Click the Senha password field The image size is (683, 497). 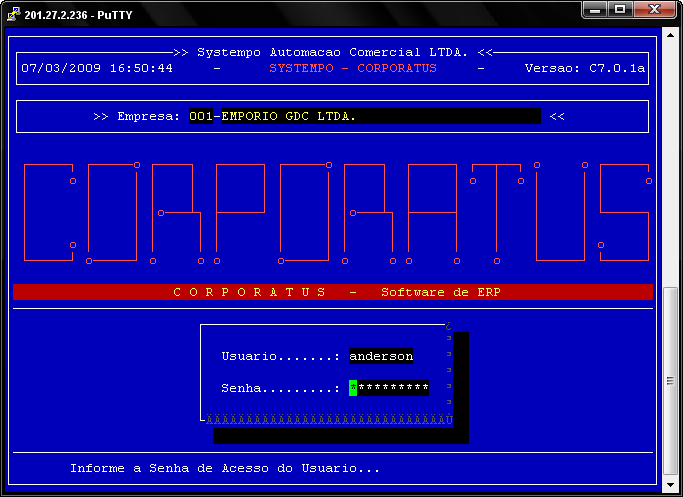click(x=389, y=388)
